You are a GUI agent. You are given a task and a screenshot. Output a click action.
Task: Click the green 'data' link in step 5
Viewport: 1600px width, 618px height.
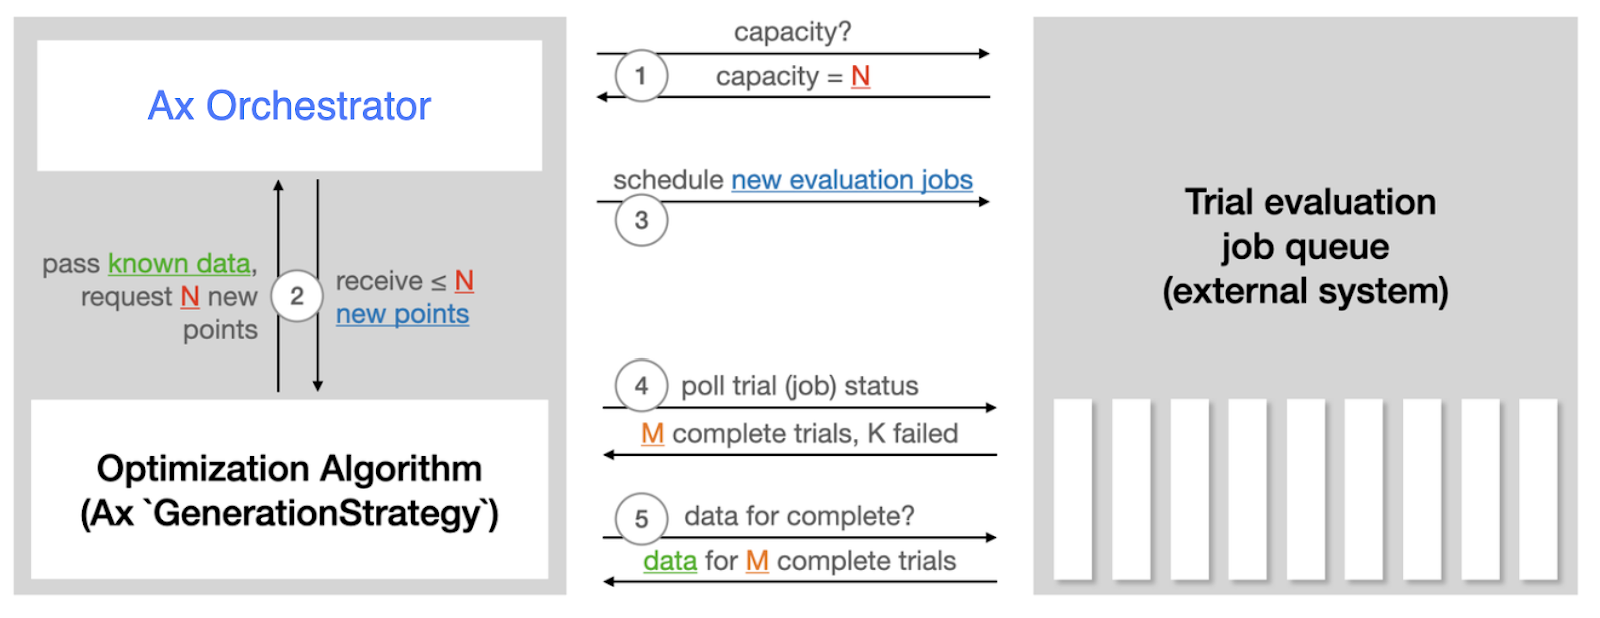(670, 561)
